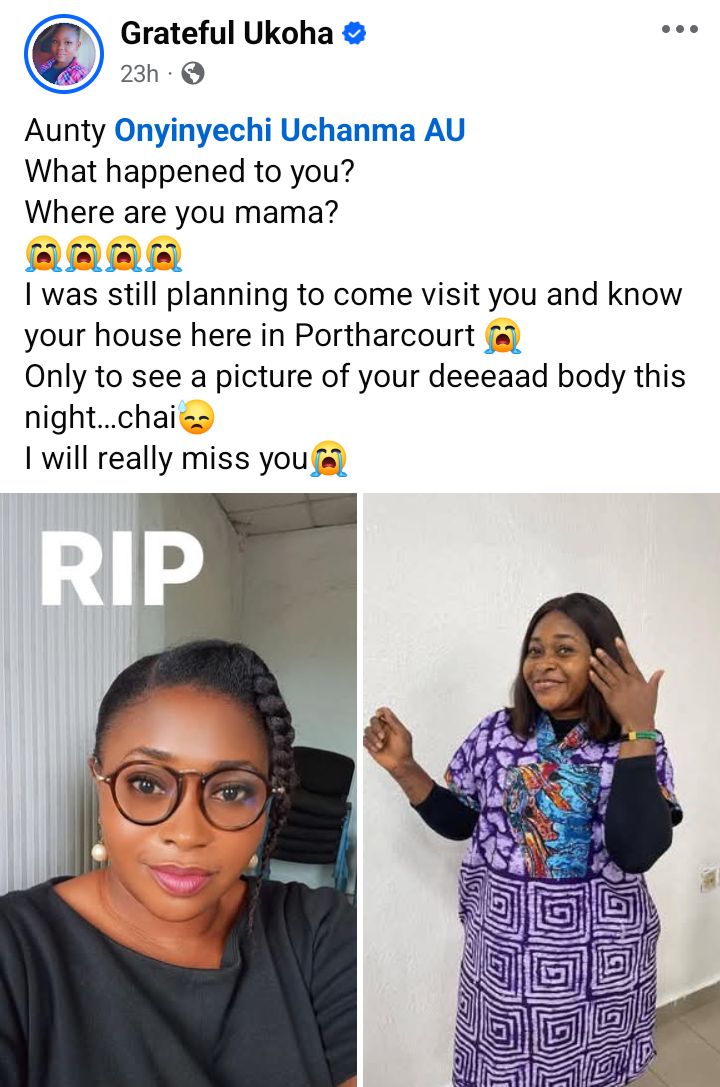Image resolution: width=720 pixels, height=1087 pixels.
Task: Click the text What happened to you?
Action: pos(189,171)
